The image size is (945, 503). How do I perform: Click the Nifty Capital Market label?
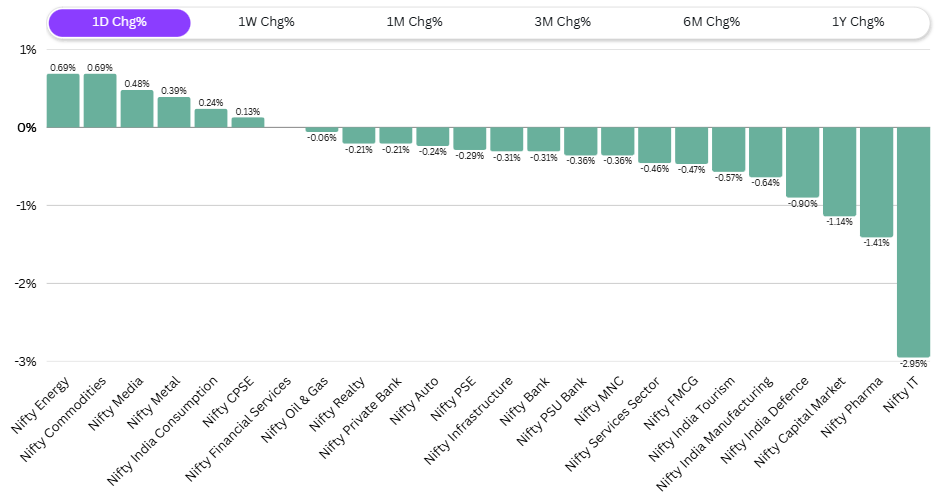click(800, 422)
